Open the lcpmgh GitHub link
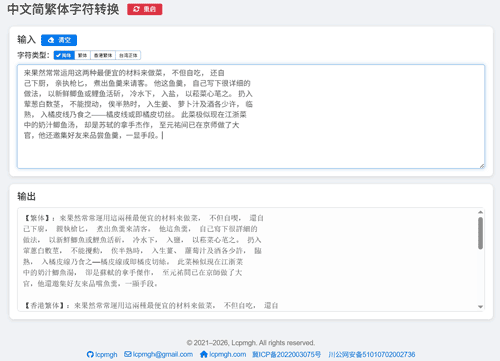Screen dimensions: 500x361 pyautogui.click(x=102, y=354)
